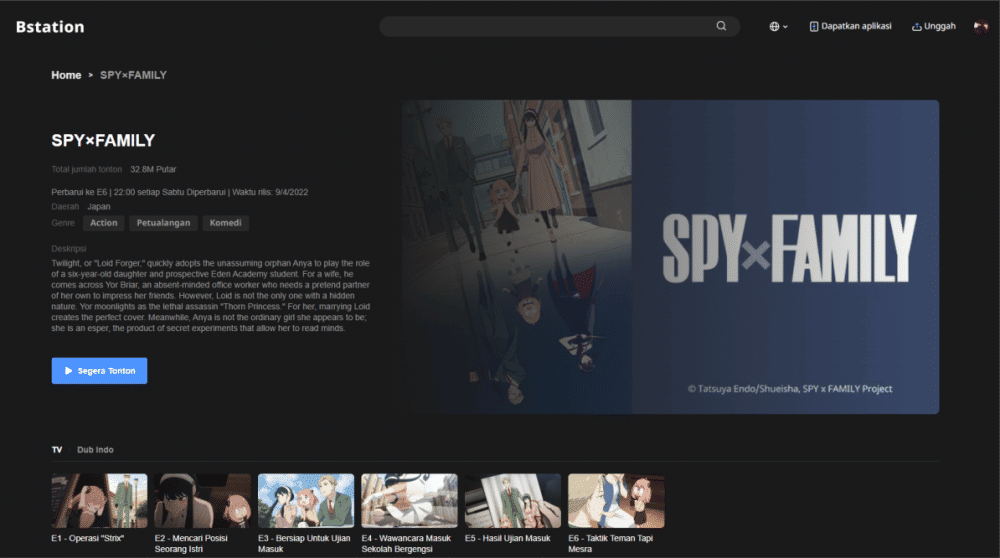
Task: Click the Bstation logo
Action: click(50, 27)
